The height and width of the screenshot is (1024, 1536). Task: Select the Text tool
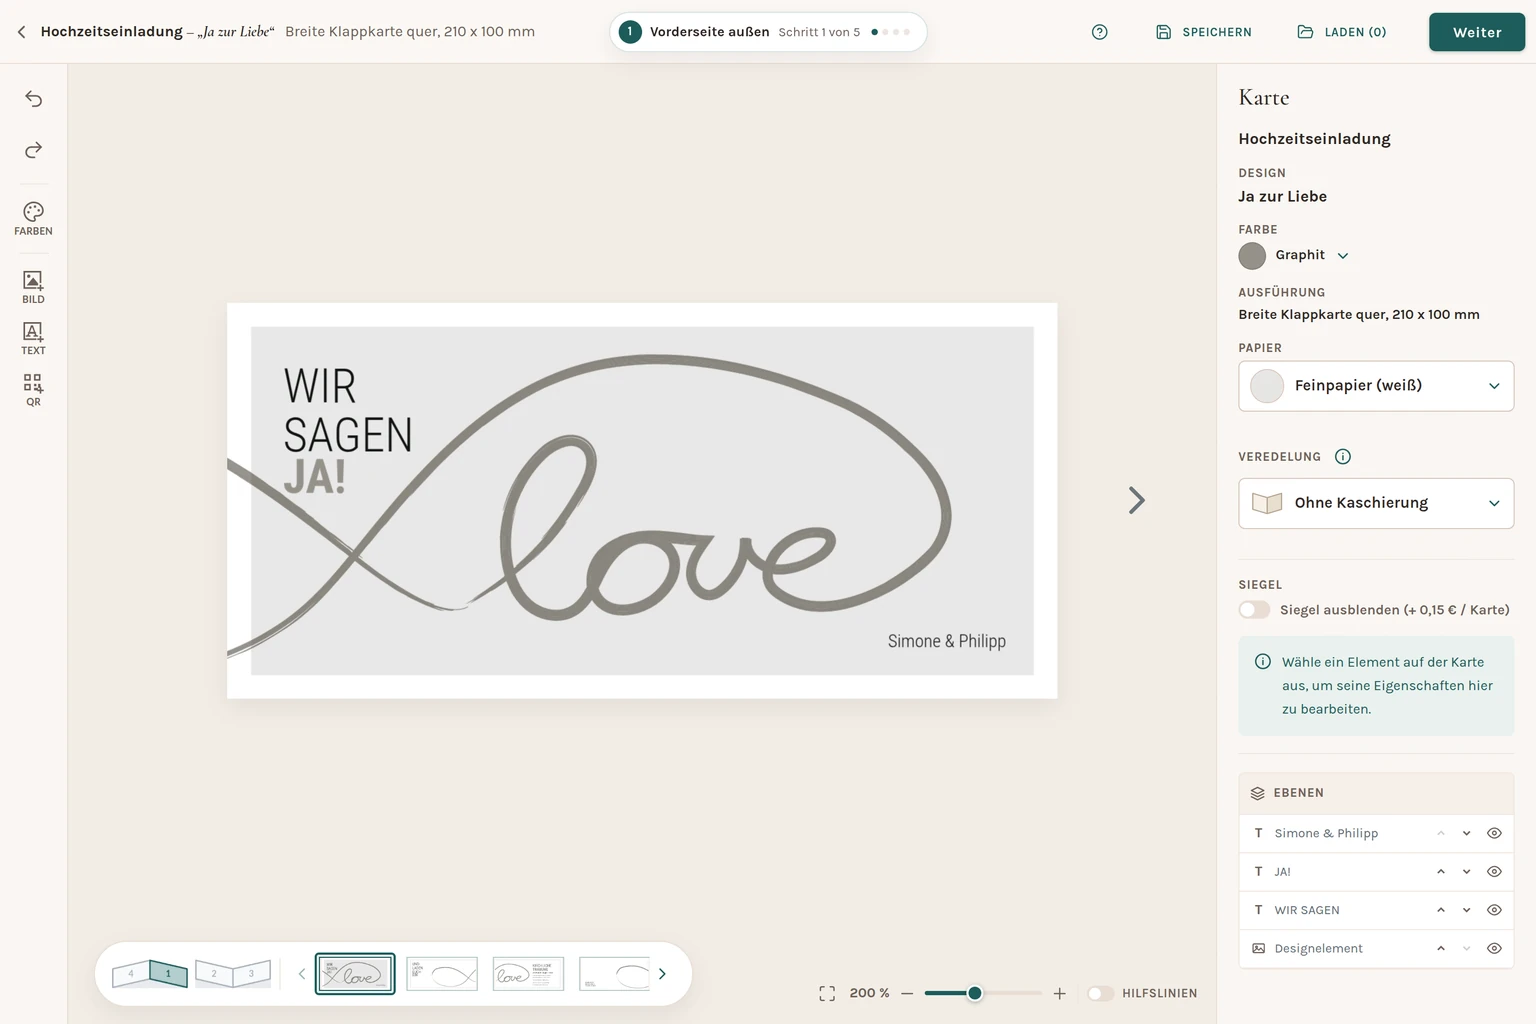pos(33,338)
